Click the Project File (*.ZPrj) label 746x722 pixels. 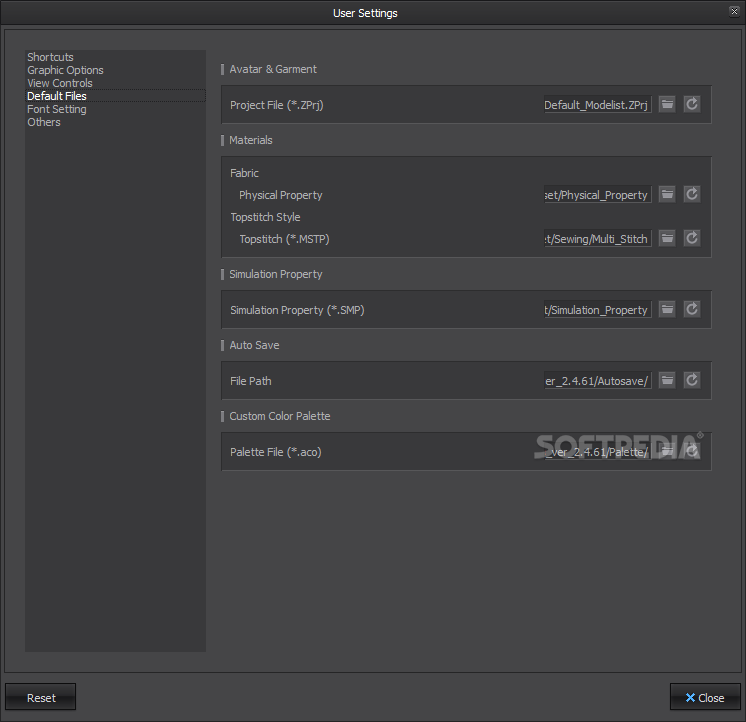pos(276,105)
